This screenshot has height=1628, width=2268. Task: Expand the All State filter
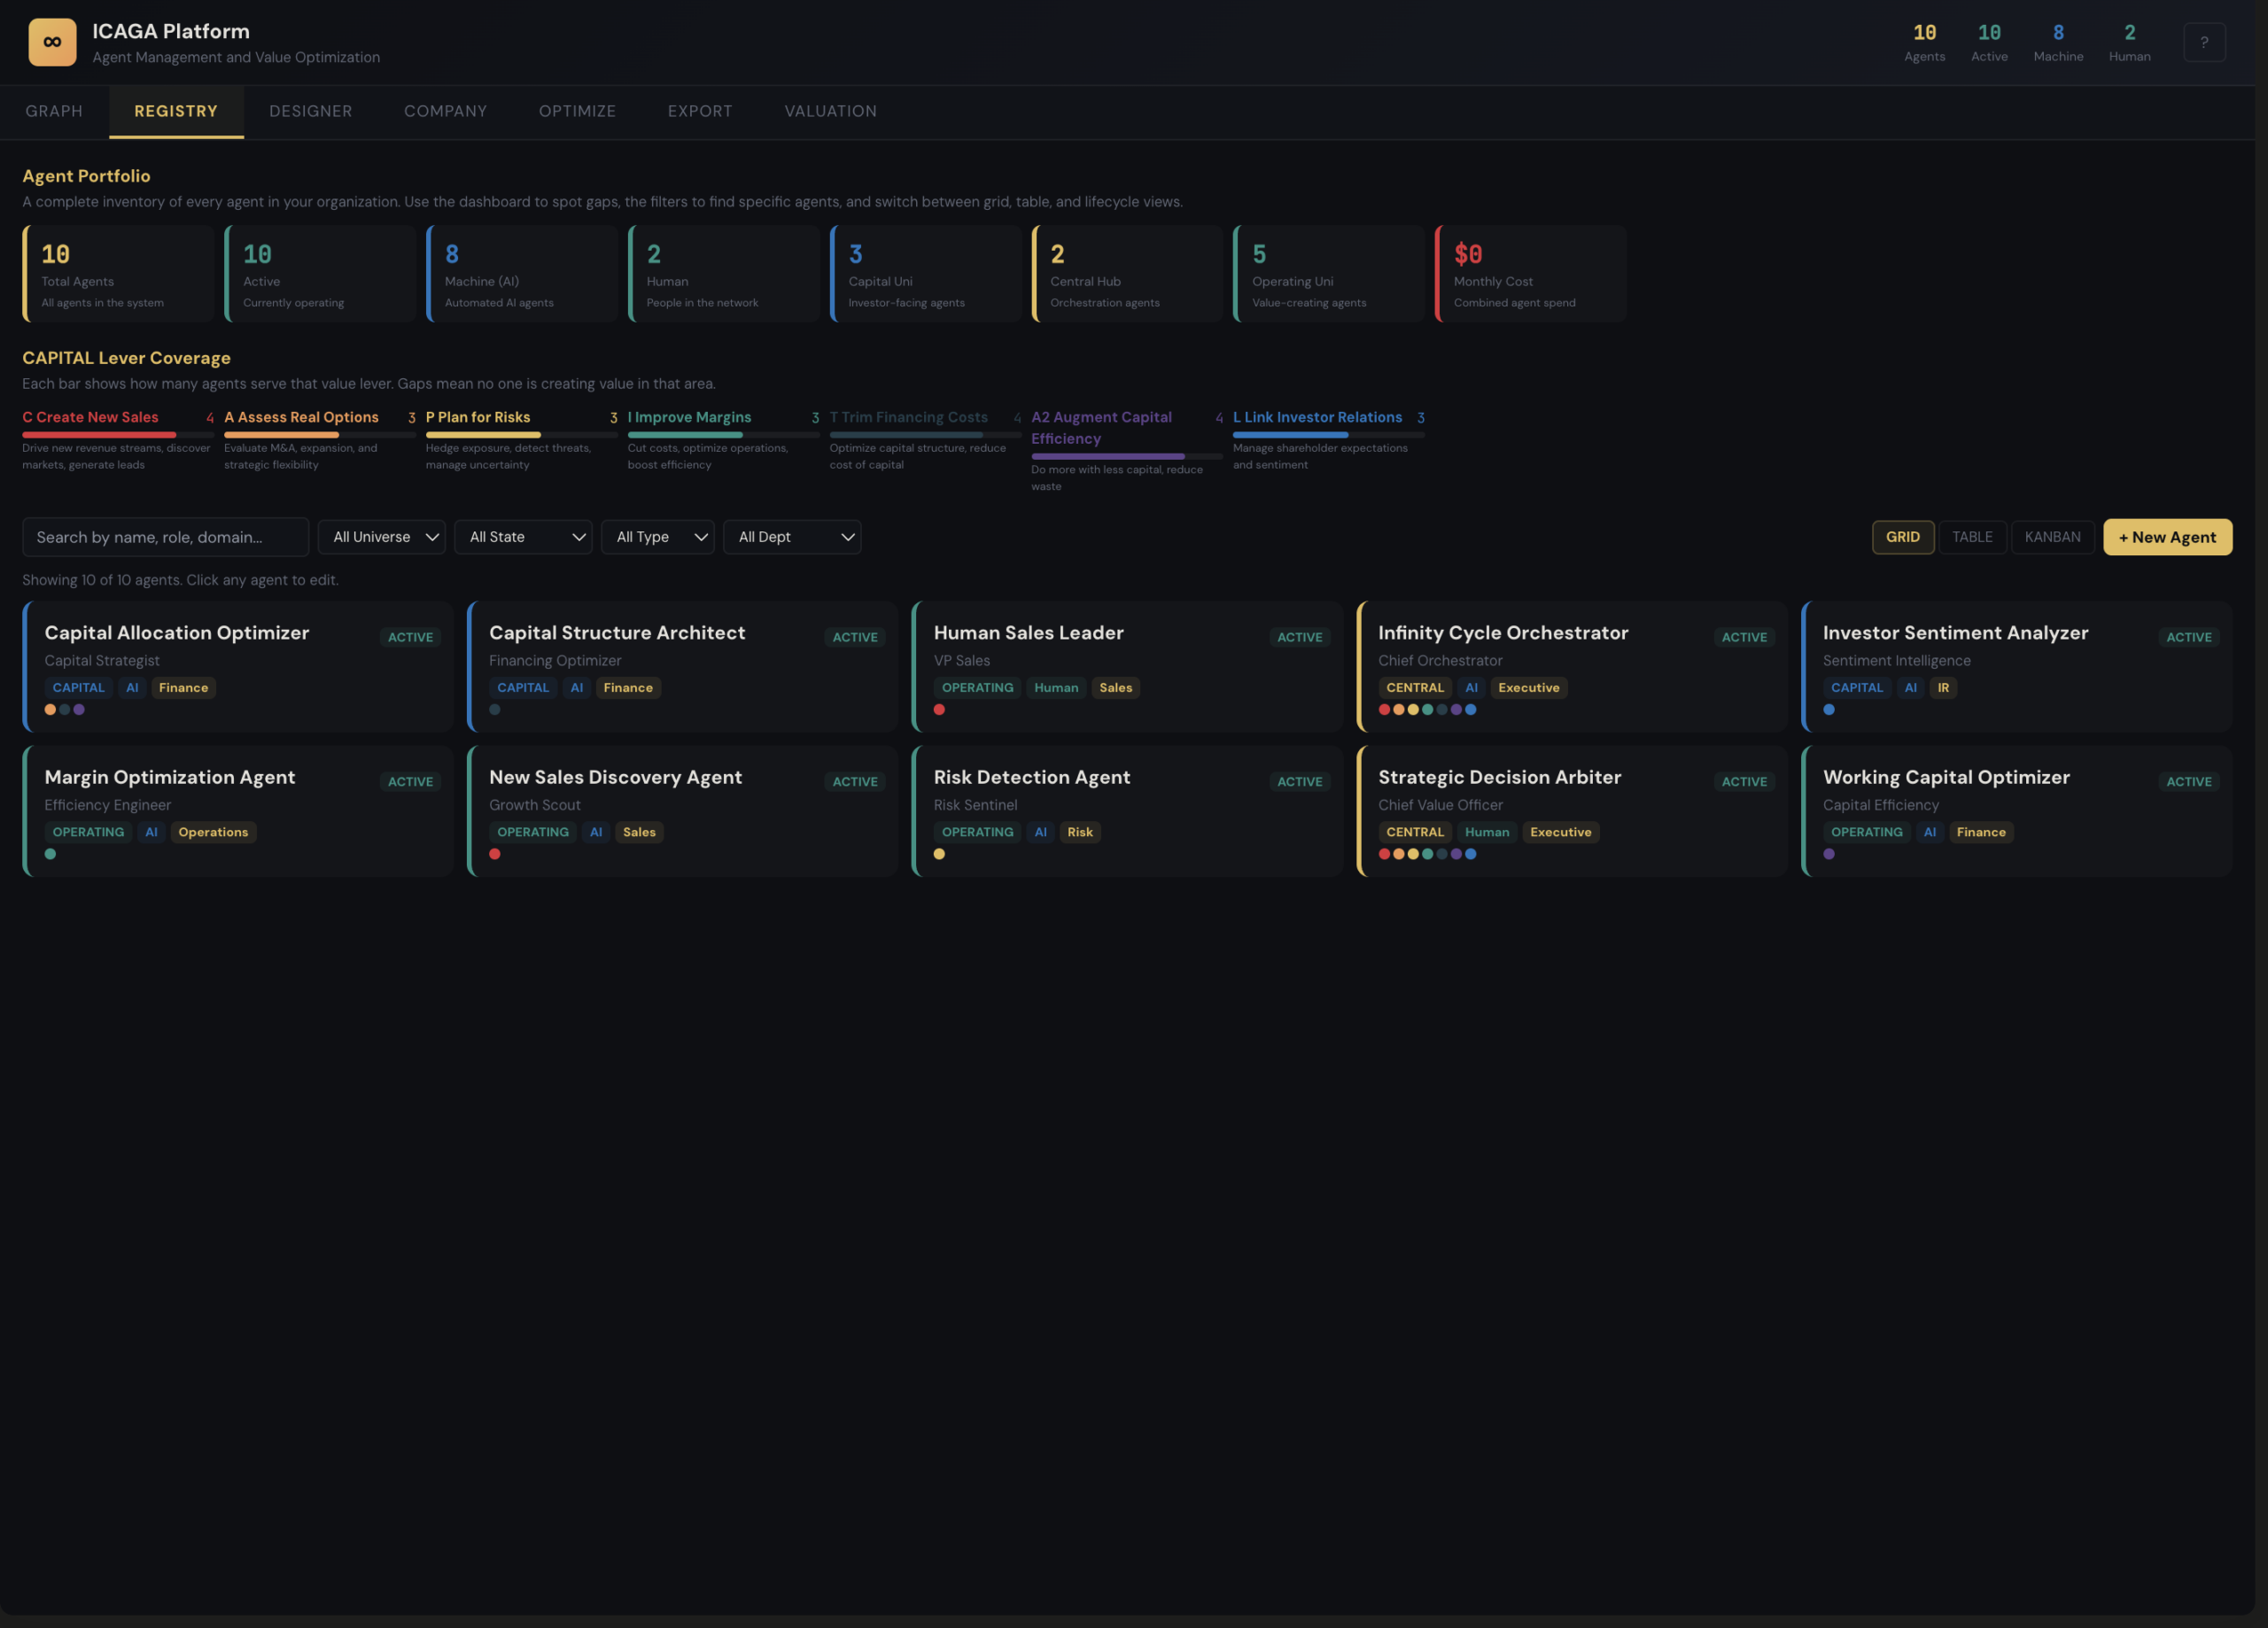pyautogui.click(x=523, y=537)
